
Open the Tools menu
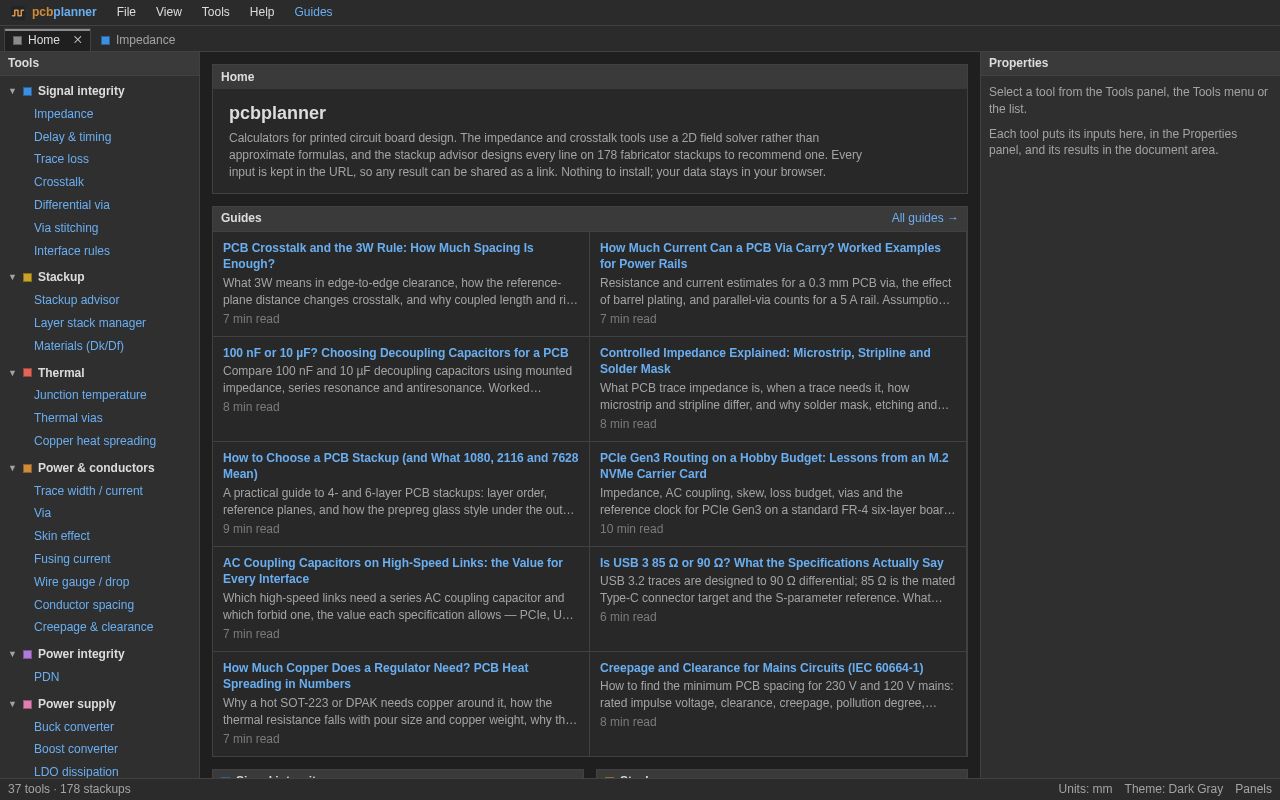(x=216, y=12)
